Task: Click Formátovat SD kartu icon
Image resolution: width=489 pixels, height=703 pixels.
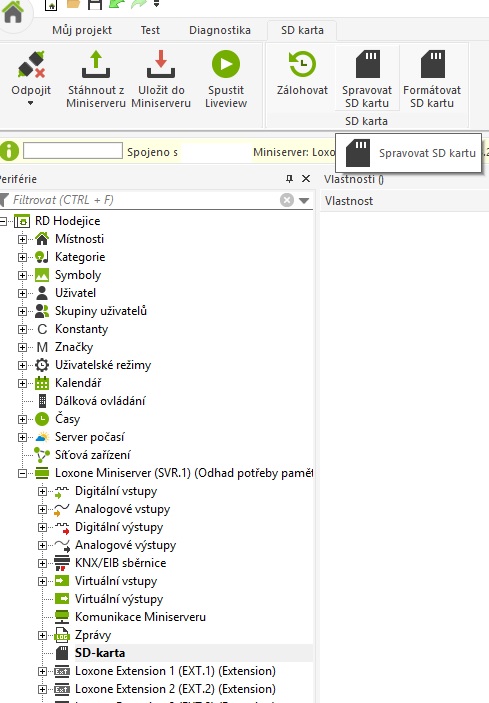Action: click(x=433, y=64)
